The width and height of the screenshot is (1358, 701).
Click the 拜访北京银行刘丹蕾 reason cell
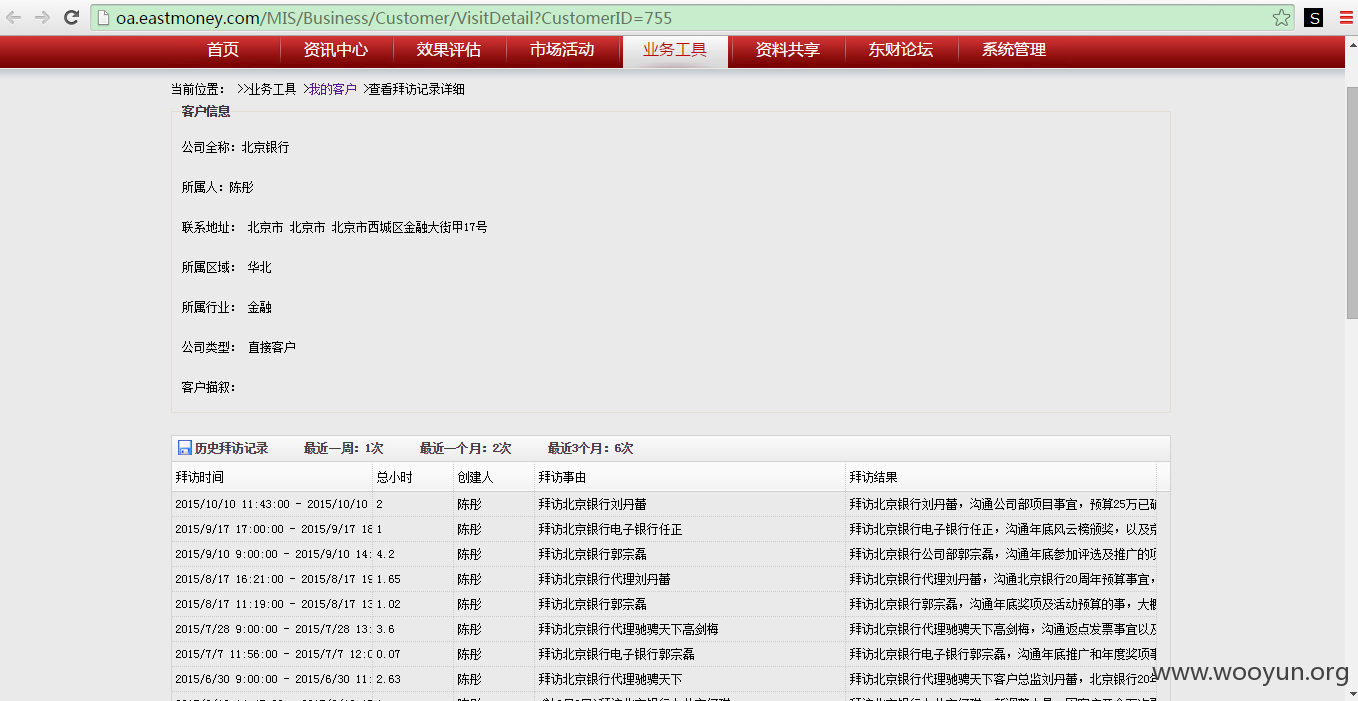coord(690,504)
